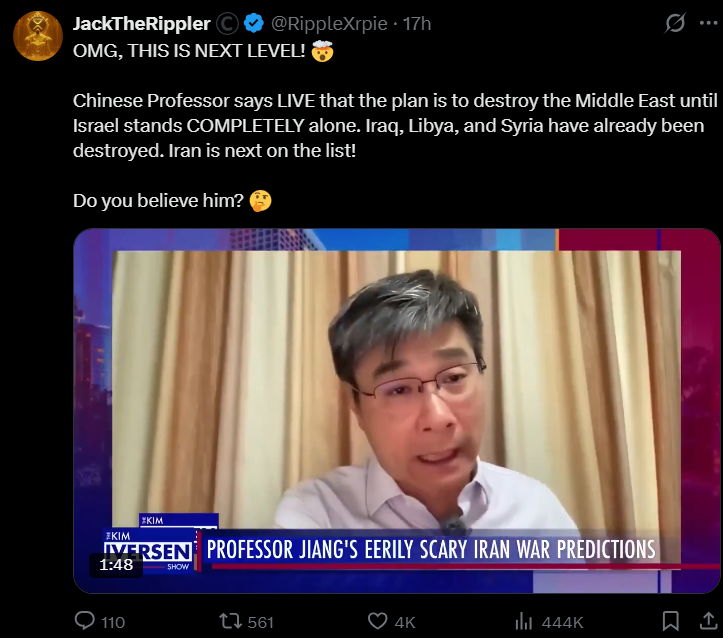Repost this tweet using the retweet icon
This screenshot has width=723, height=638.
click(x=231, y=621)
